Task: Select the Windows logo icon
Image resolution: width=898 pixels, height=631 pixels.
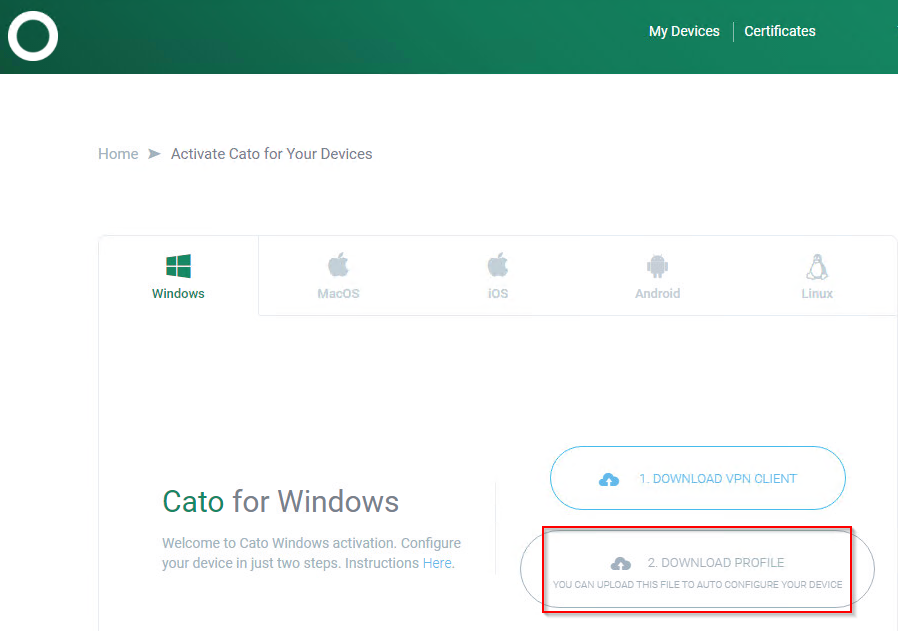Action: click(178, 262)
